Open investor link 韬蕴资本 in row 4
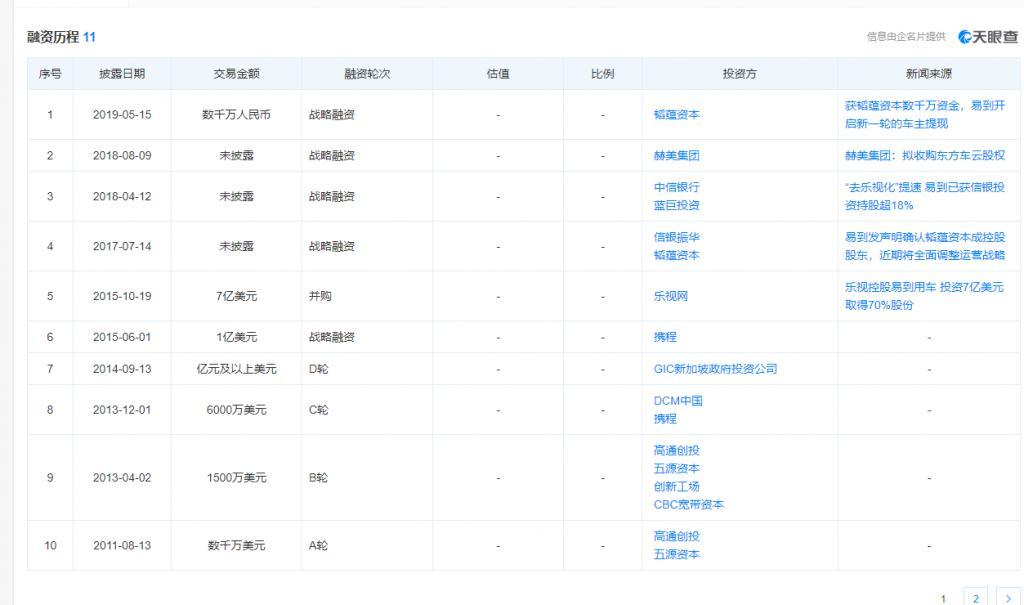The height and width of the screenshot is (605, 1024). 677,255
